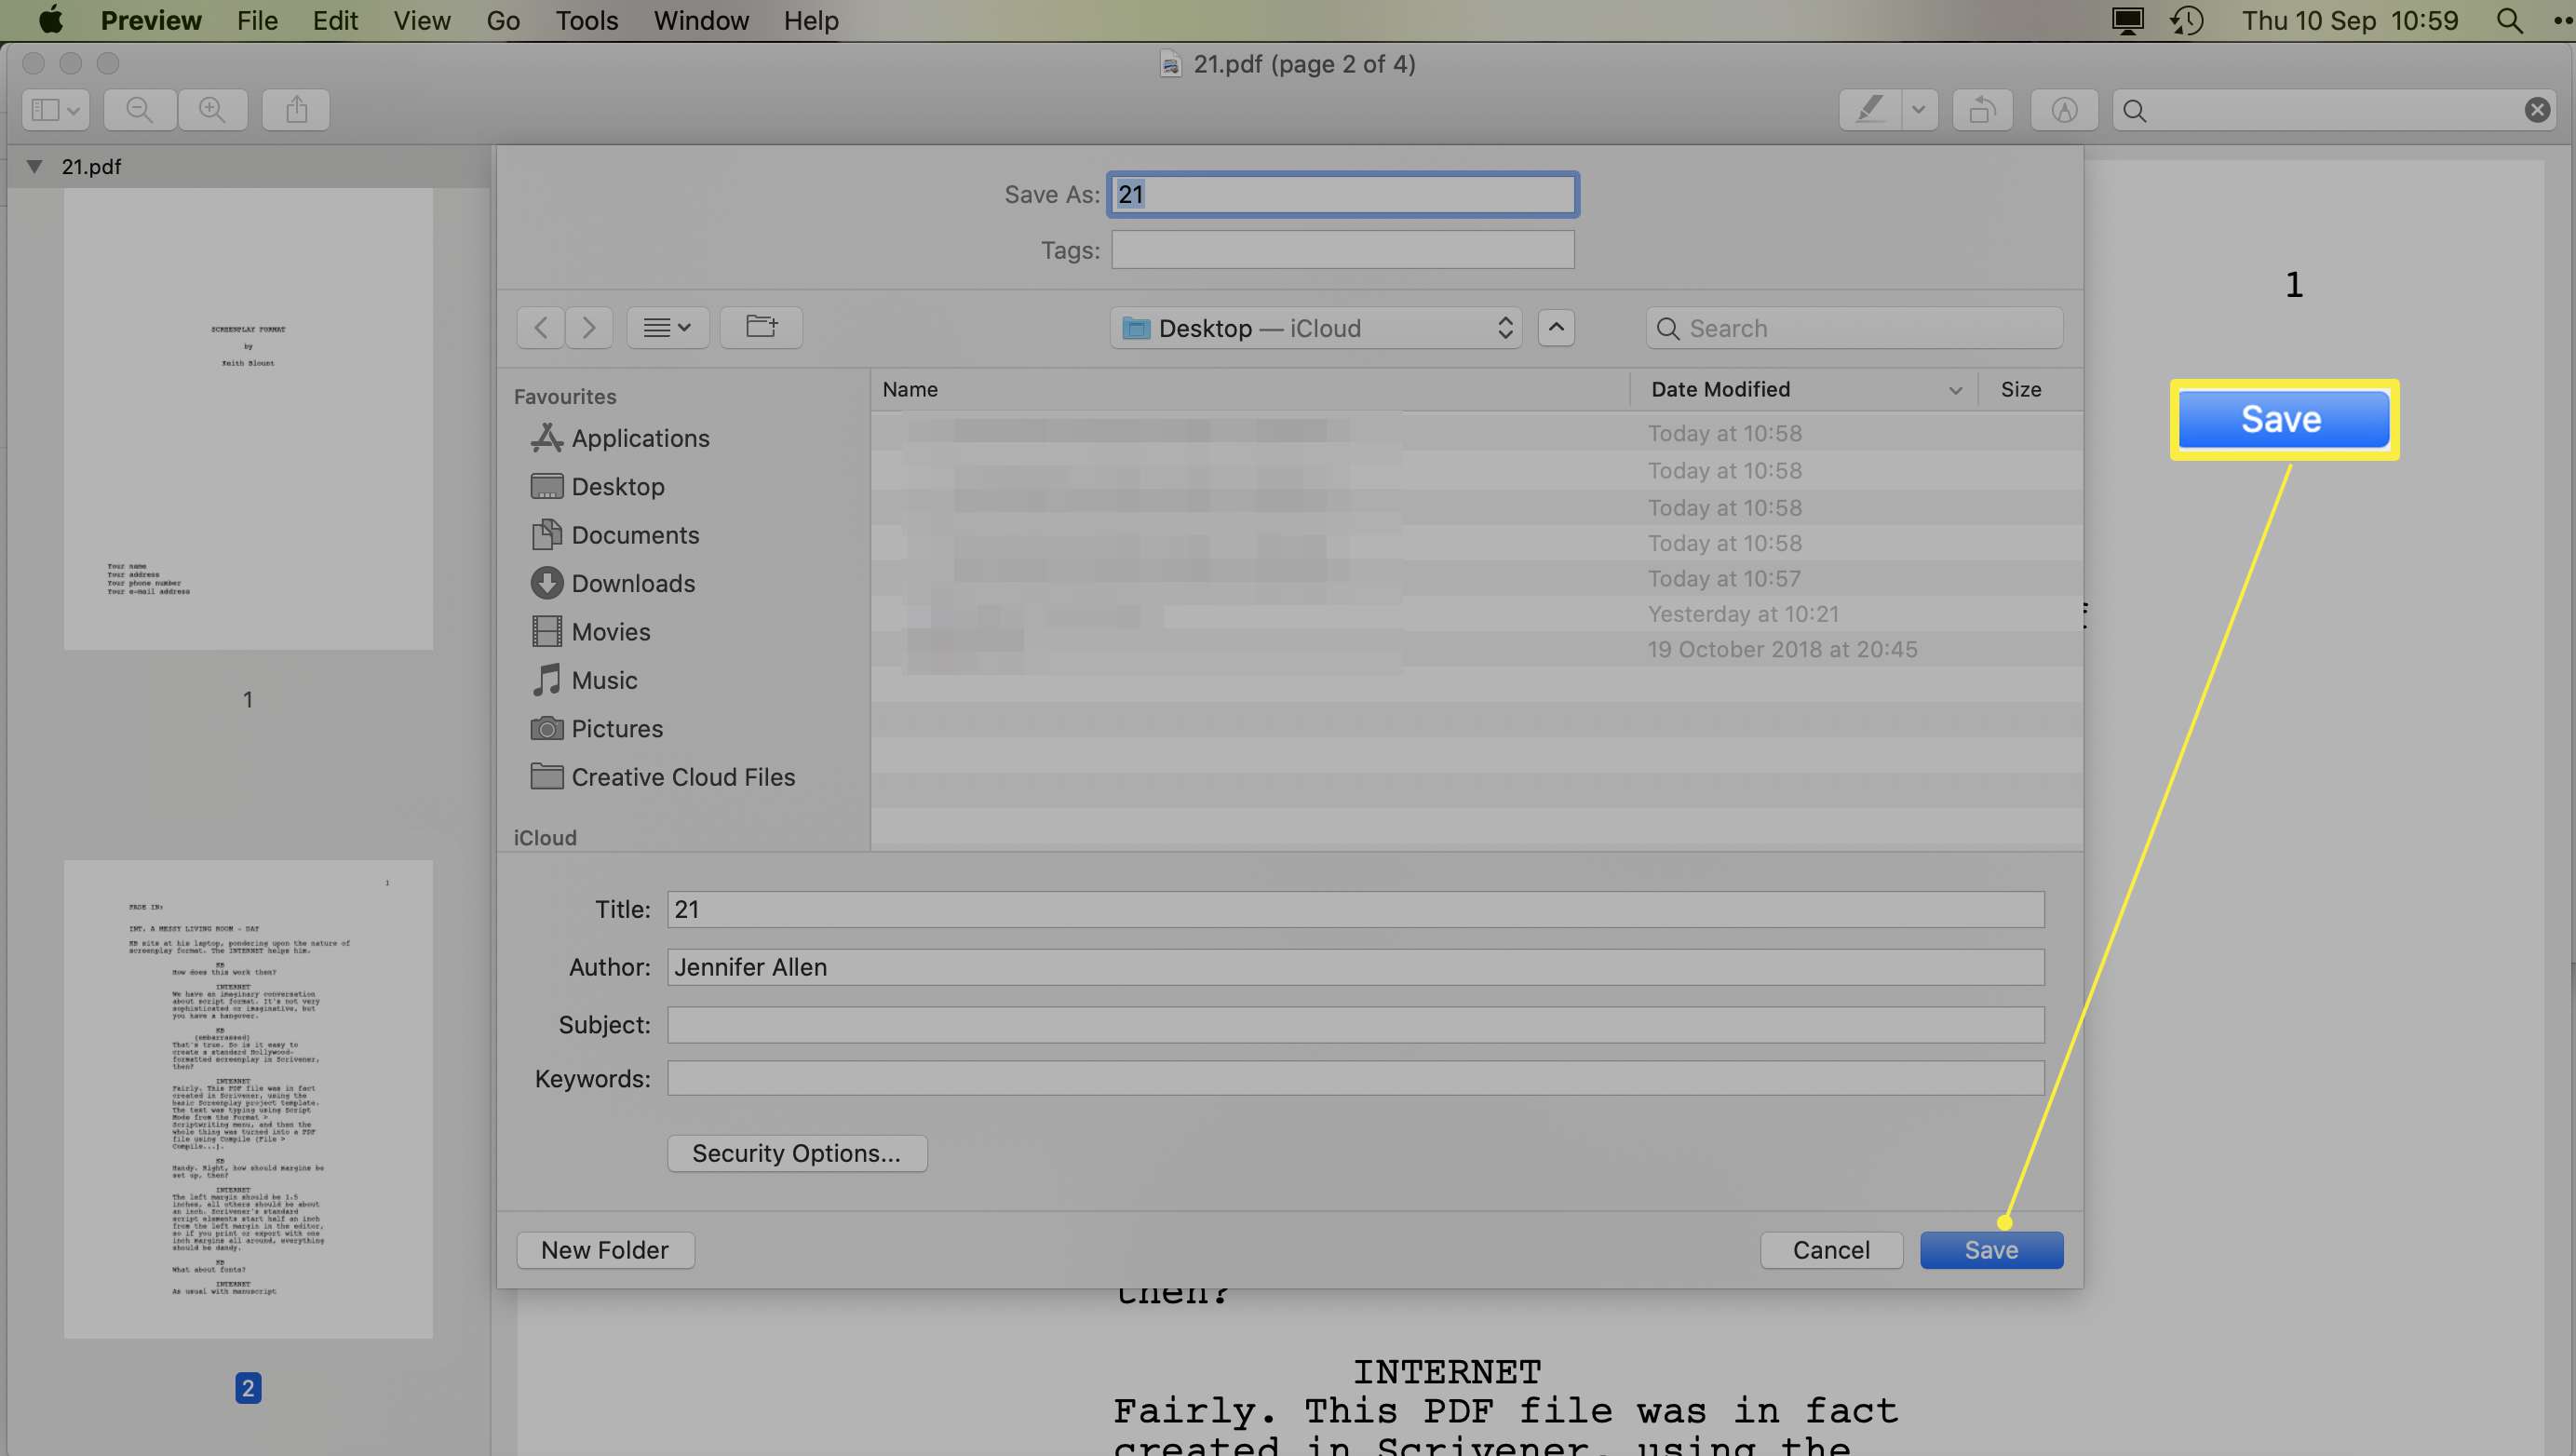Click the Title field containing 21
This screenshot has height=1456, width=2576.
(1356, 909)
